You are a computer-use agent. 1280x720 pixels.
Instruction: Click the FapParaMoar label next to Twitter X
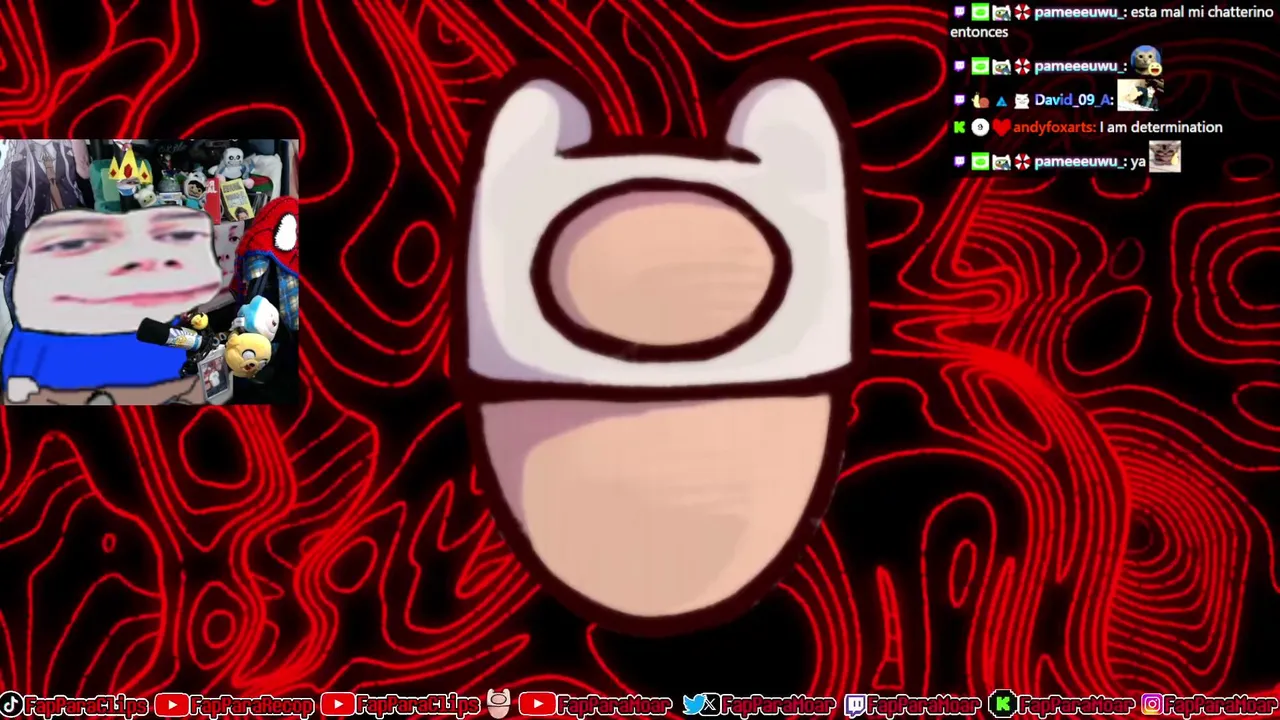(x=778, y=706)
